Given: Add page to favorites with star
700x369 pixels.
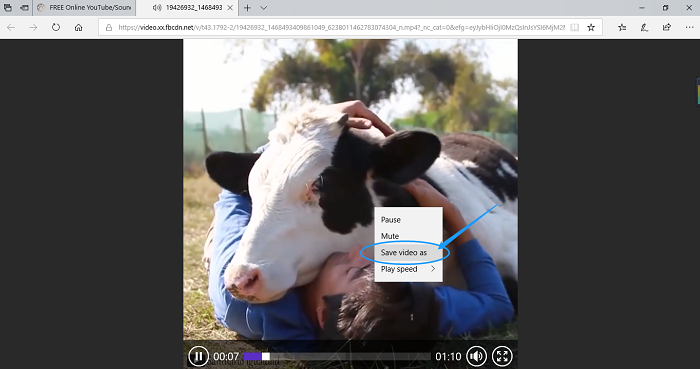Looking at the screenshot, I should tap(591, 27).
